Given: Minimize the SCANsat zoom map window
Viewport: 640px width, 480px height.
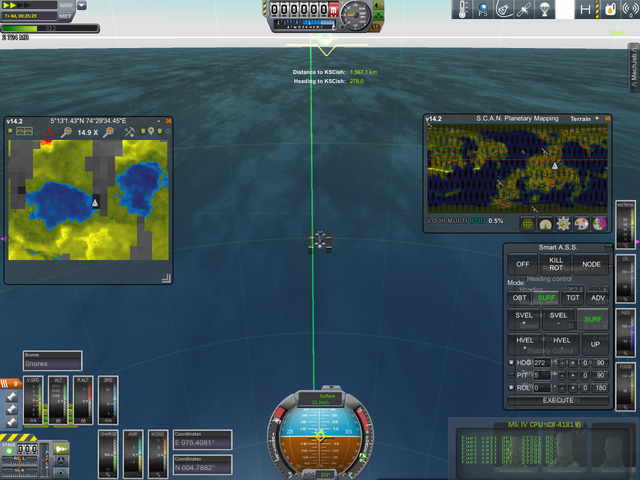Looking at the screenshot, I should (x=159, y=121).
